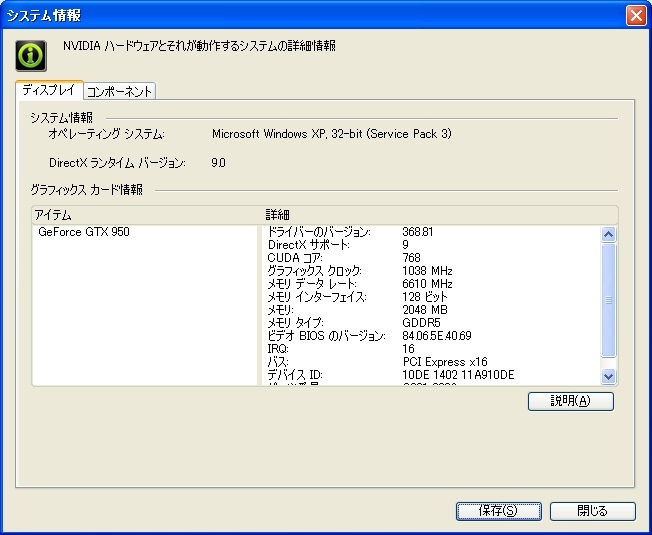This screenshot has width=652, height=535.
Task: Click the グラフィックス クロック label
Action: tap(314, 271)
